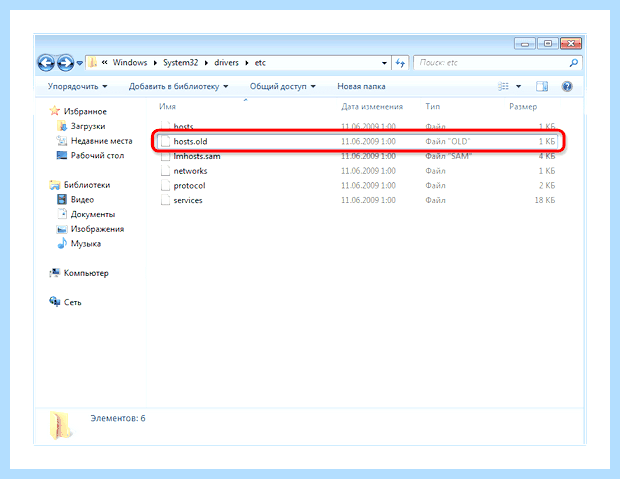Sort by Имя column header

click(x=168, y=106)
